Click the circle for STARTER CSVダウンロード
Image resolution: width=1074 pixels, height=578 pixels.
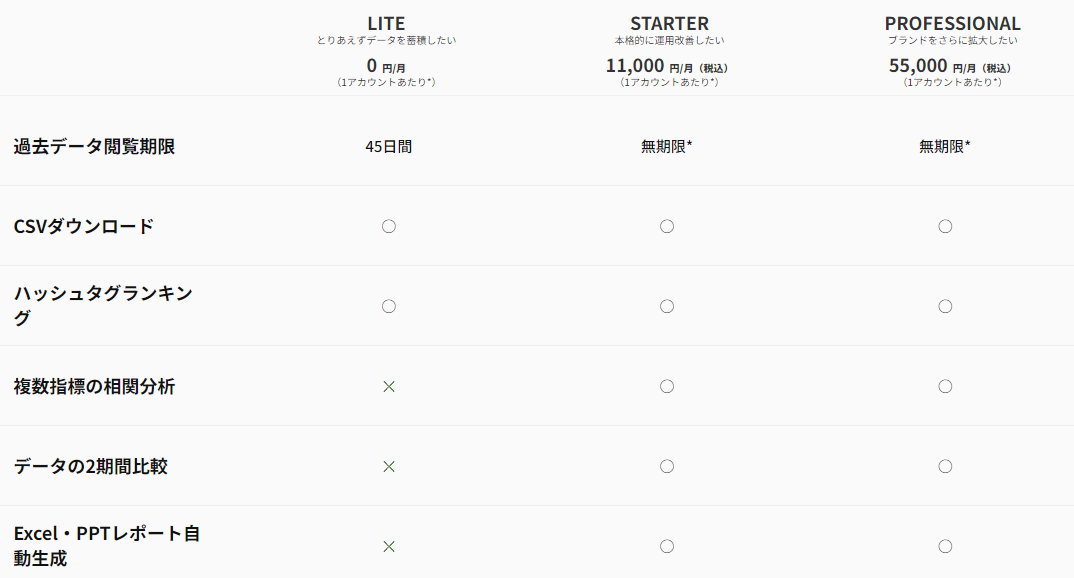667,226
